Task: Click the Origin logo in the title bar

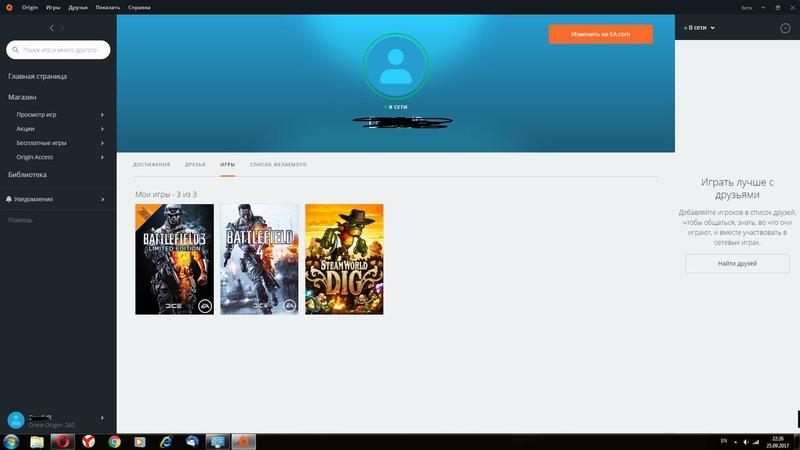Action: (x=9, y=7)
